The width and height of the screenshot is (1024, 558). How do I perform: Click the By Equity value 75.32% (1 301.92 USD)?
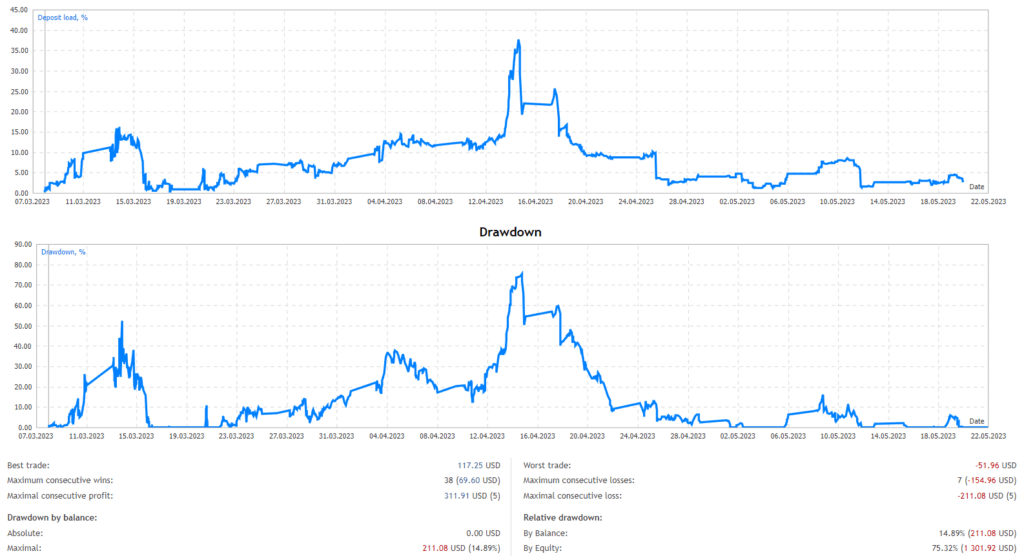(x=969, y=547)
